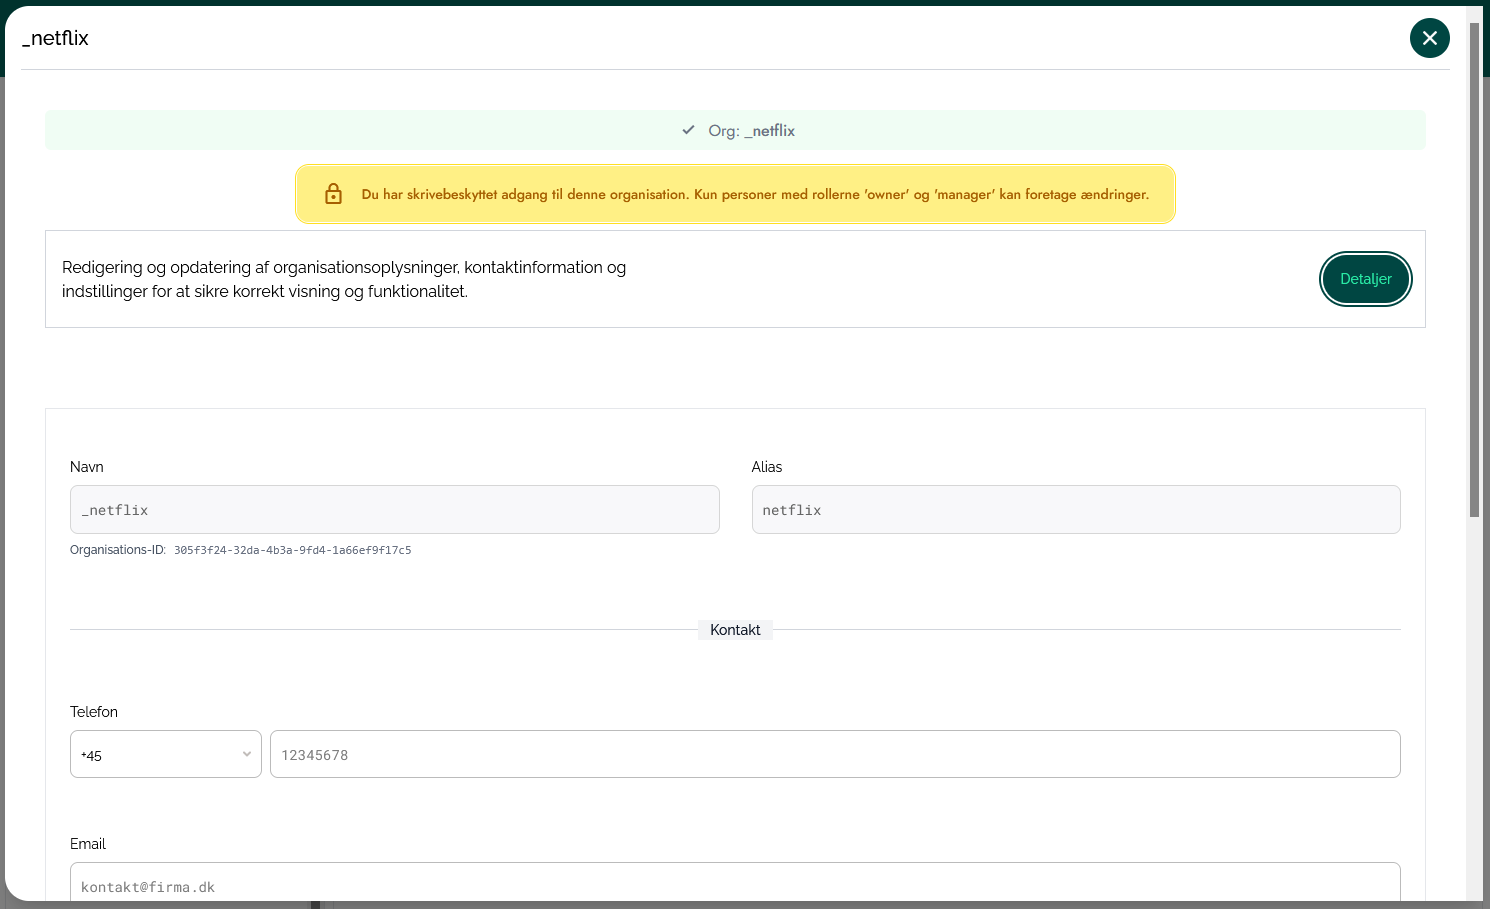Click the Org: _netflix status banner
Viewport: 1490px width, 909px height.
(x=735, y=130)
